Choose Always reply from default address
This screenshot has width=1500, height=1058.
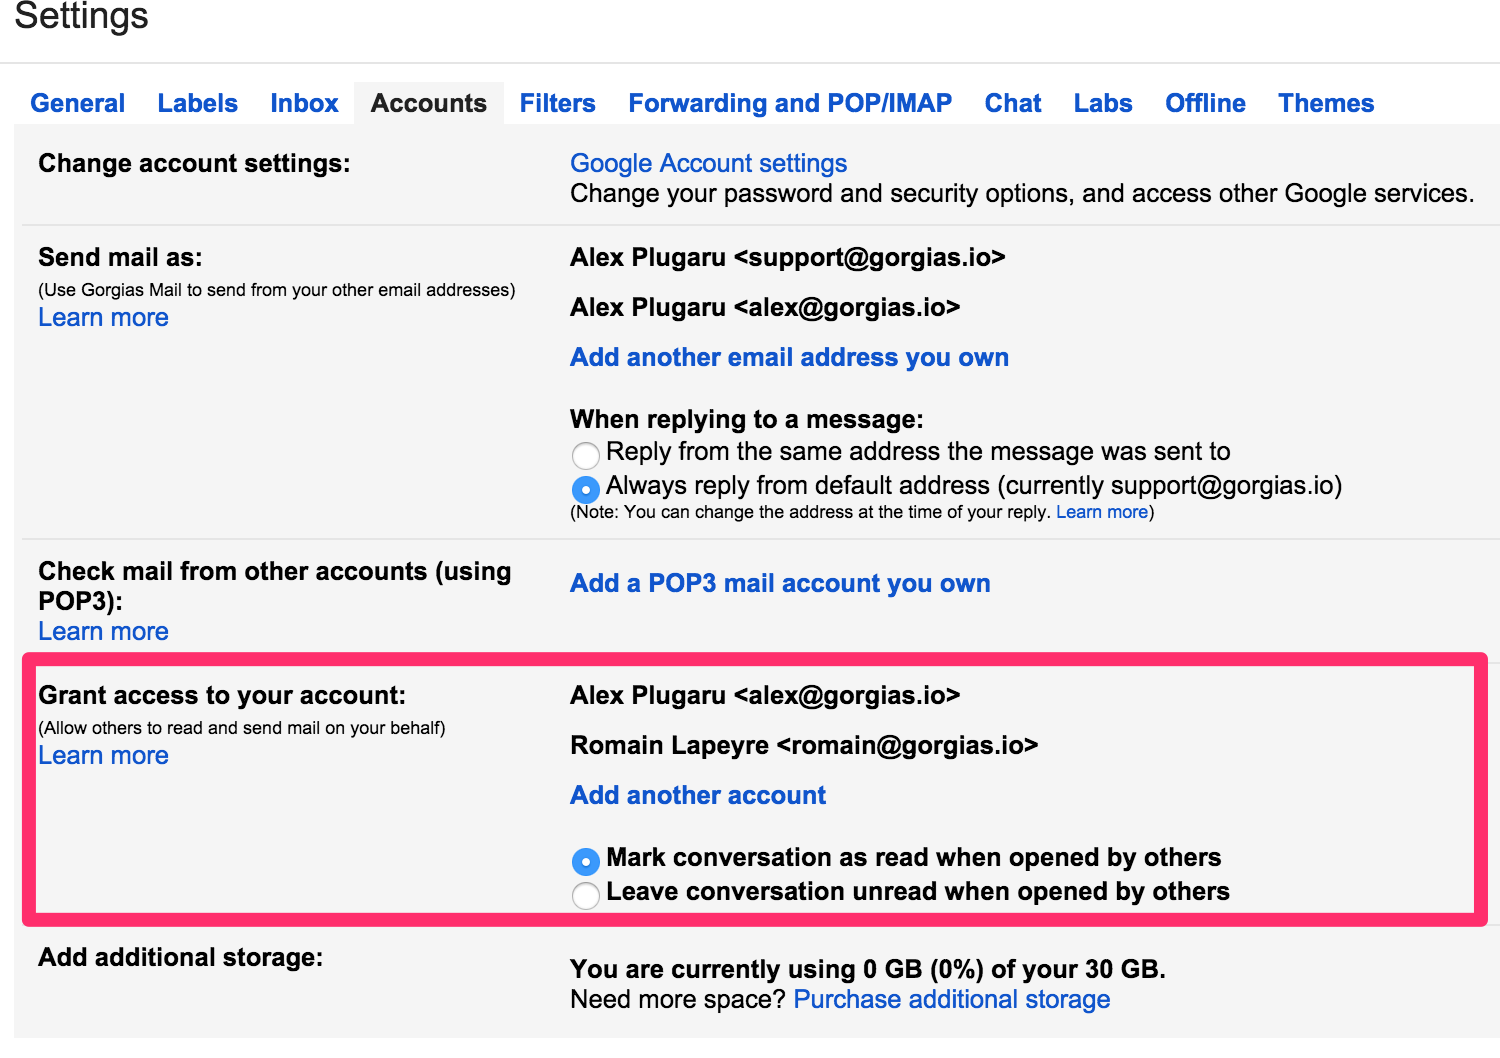[586, 489]
